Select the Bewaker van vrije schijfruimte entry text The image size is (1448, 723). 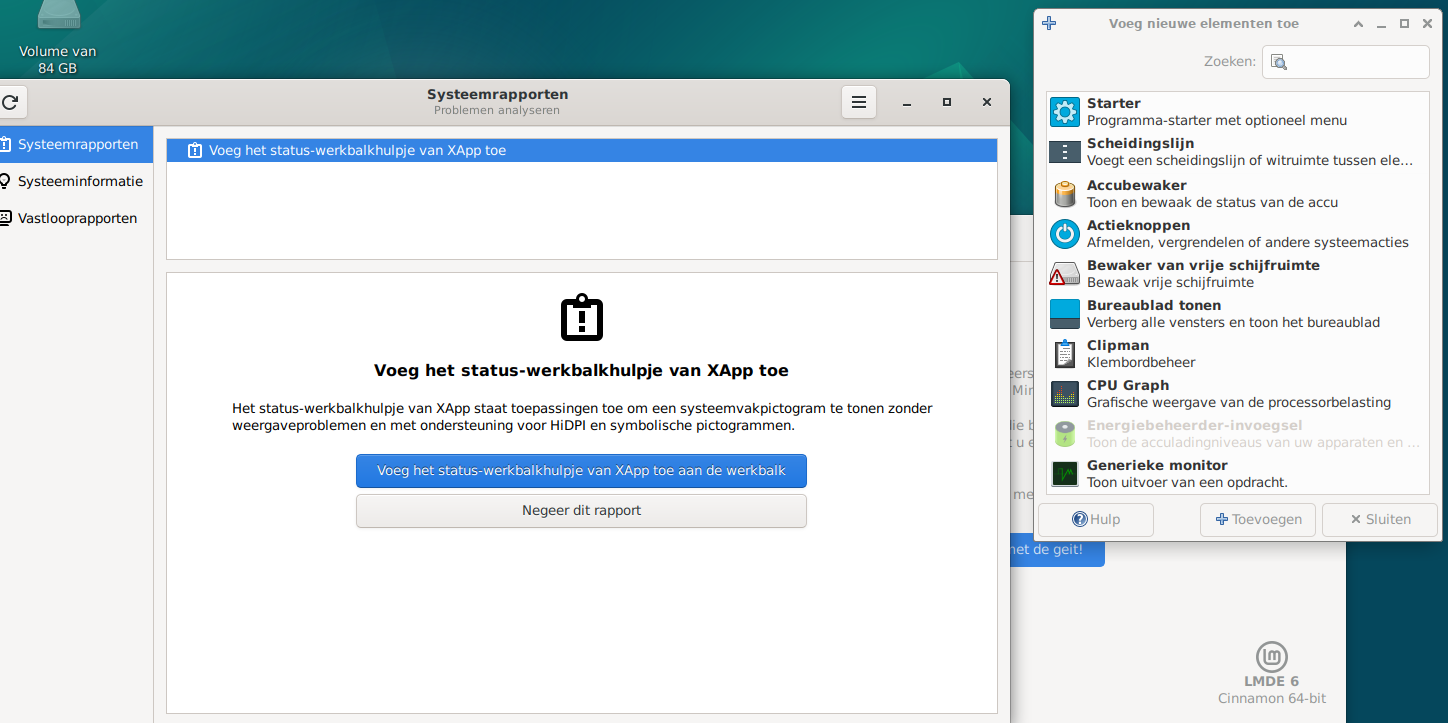click(1203, 273)
